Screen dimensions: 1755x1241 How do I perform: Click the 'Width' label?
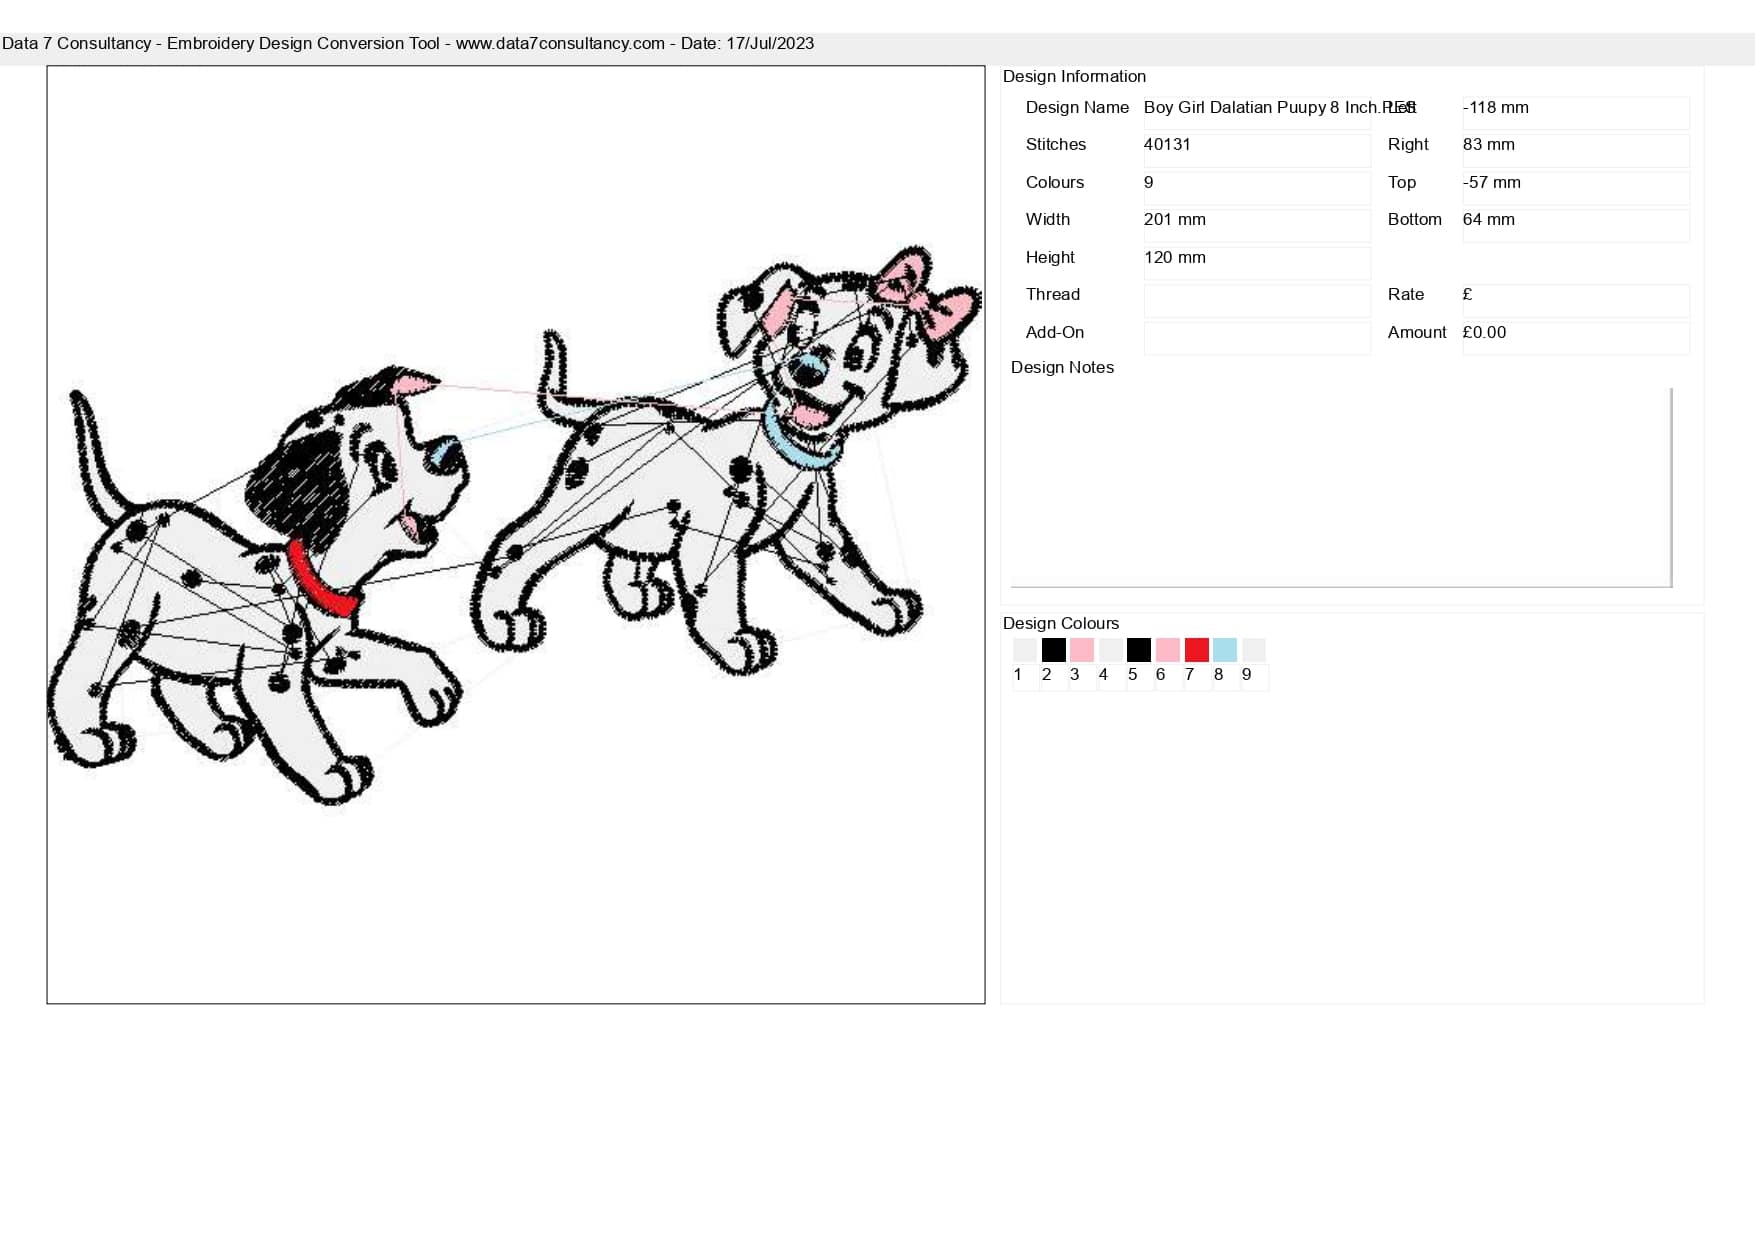click(x=1048, y=219)
